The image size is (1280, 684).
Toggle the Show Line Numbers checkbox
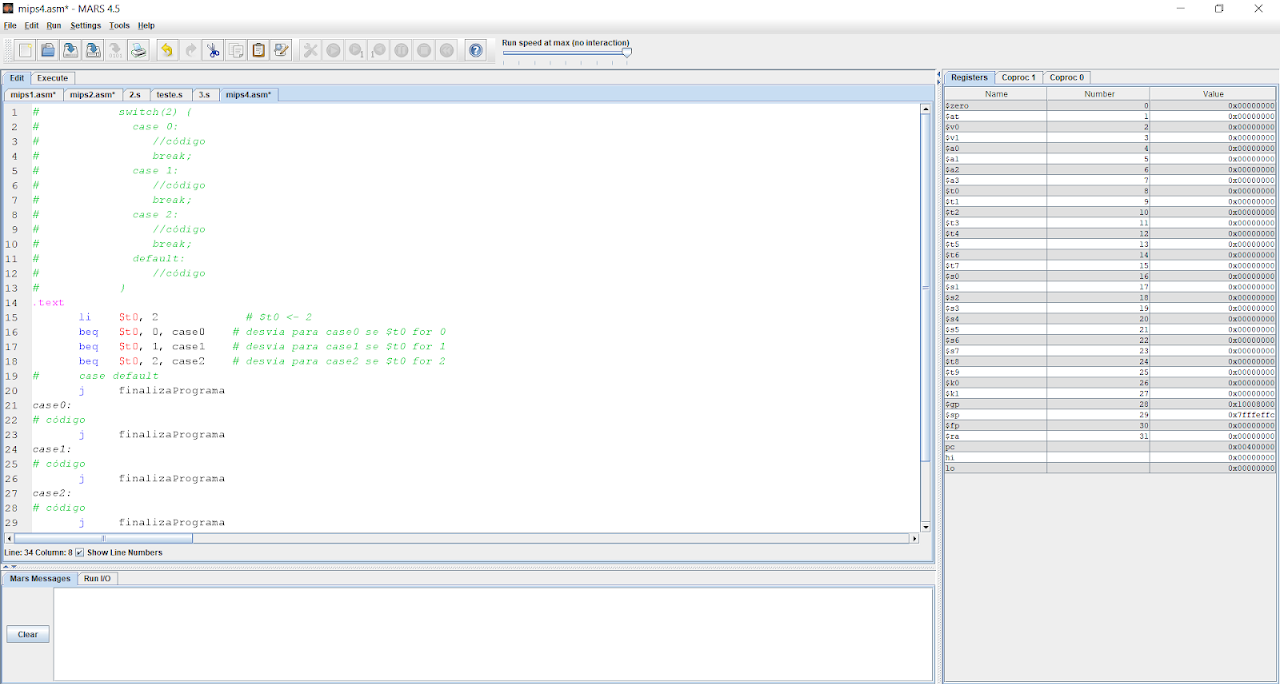tap(80, 552)
